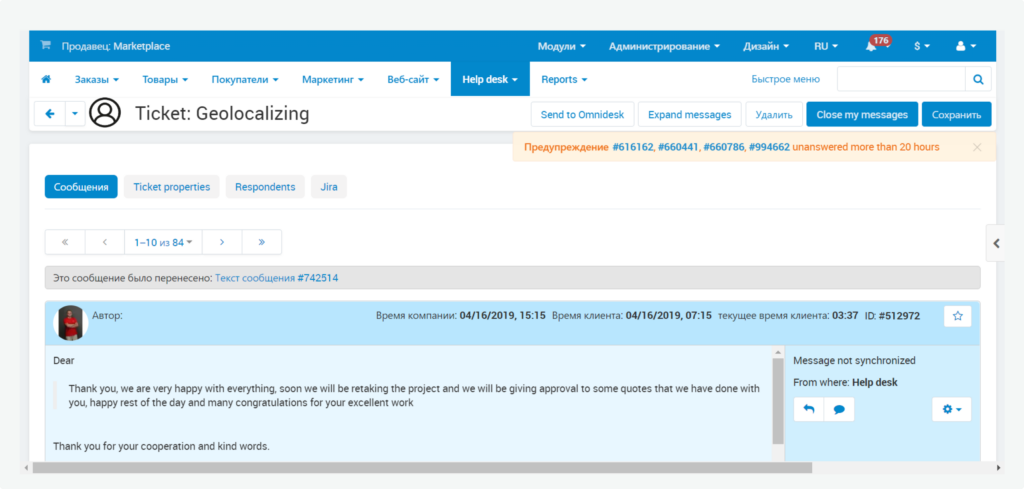Viewport: 1024px width, 489px height.
Task: Go to next page of messages
Action: tap(222, 242)
